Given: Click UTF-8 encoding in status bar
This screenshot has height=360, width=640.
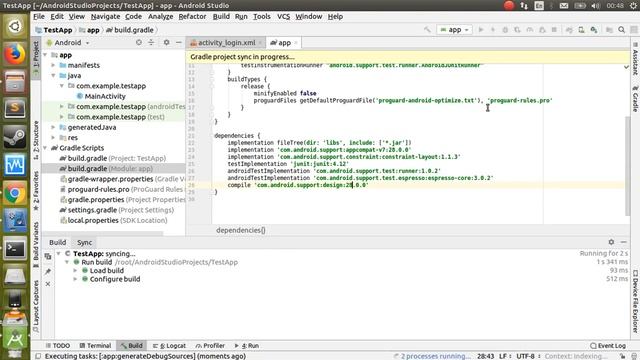Looking at the screenshot, I should coord(528,356).
